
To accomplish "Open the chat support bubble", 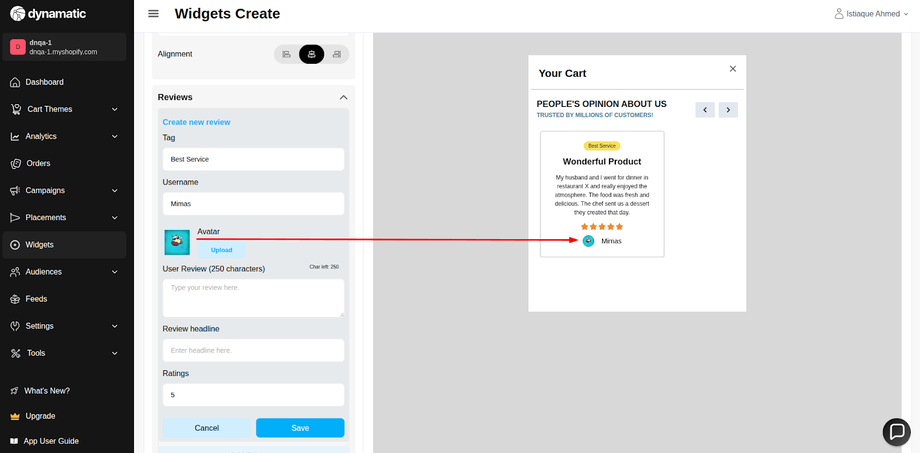I will (896, 431).
